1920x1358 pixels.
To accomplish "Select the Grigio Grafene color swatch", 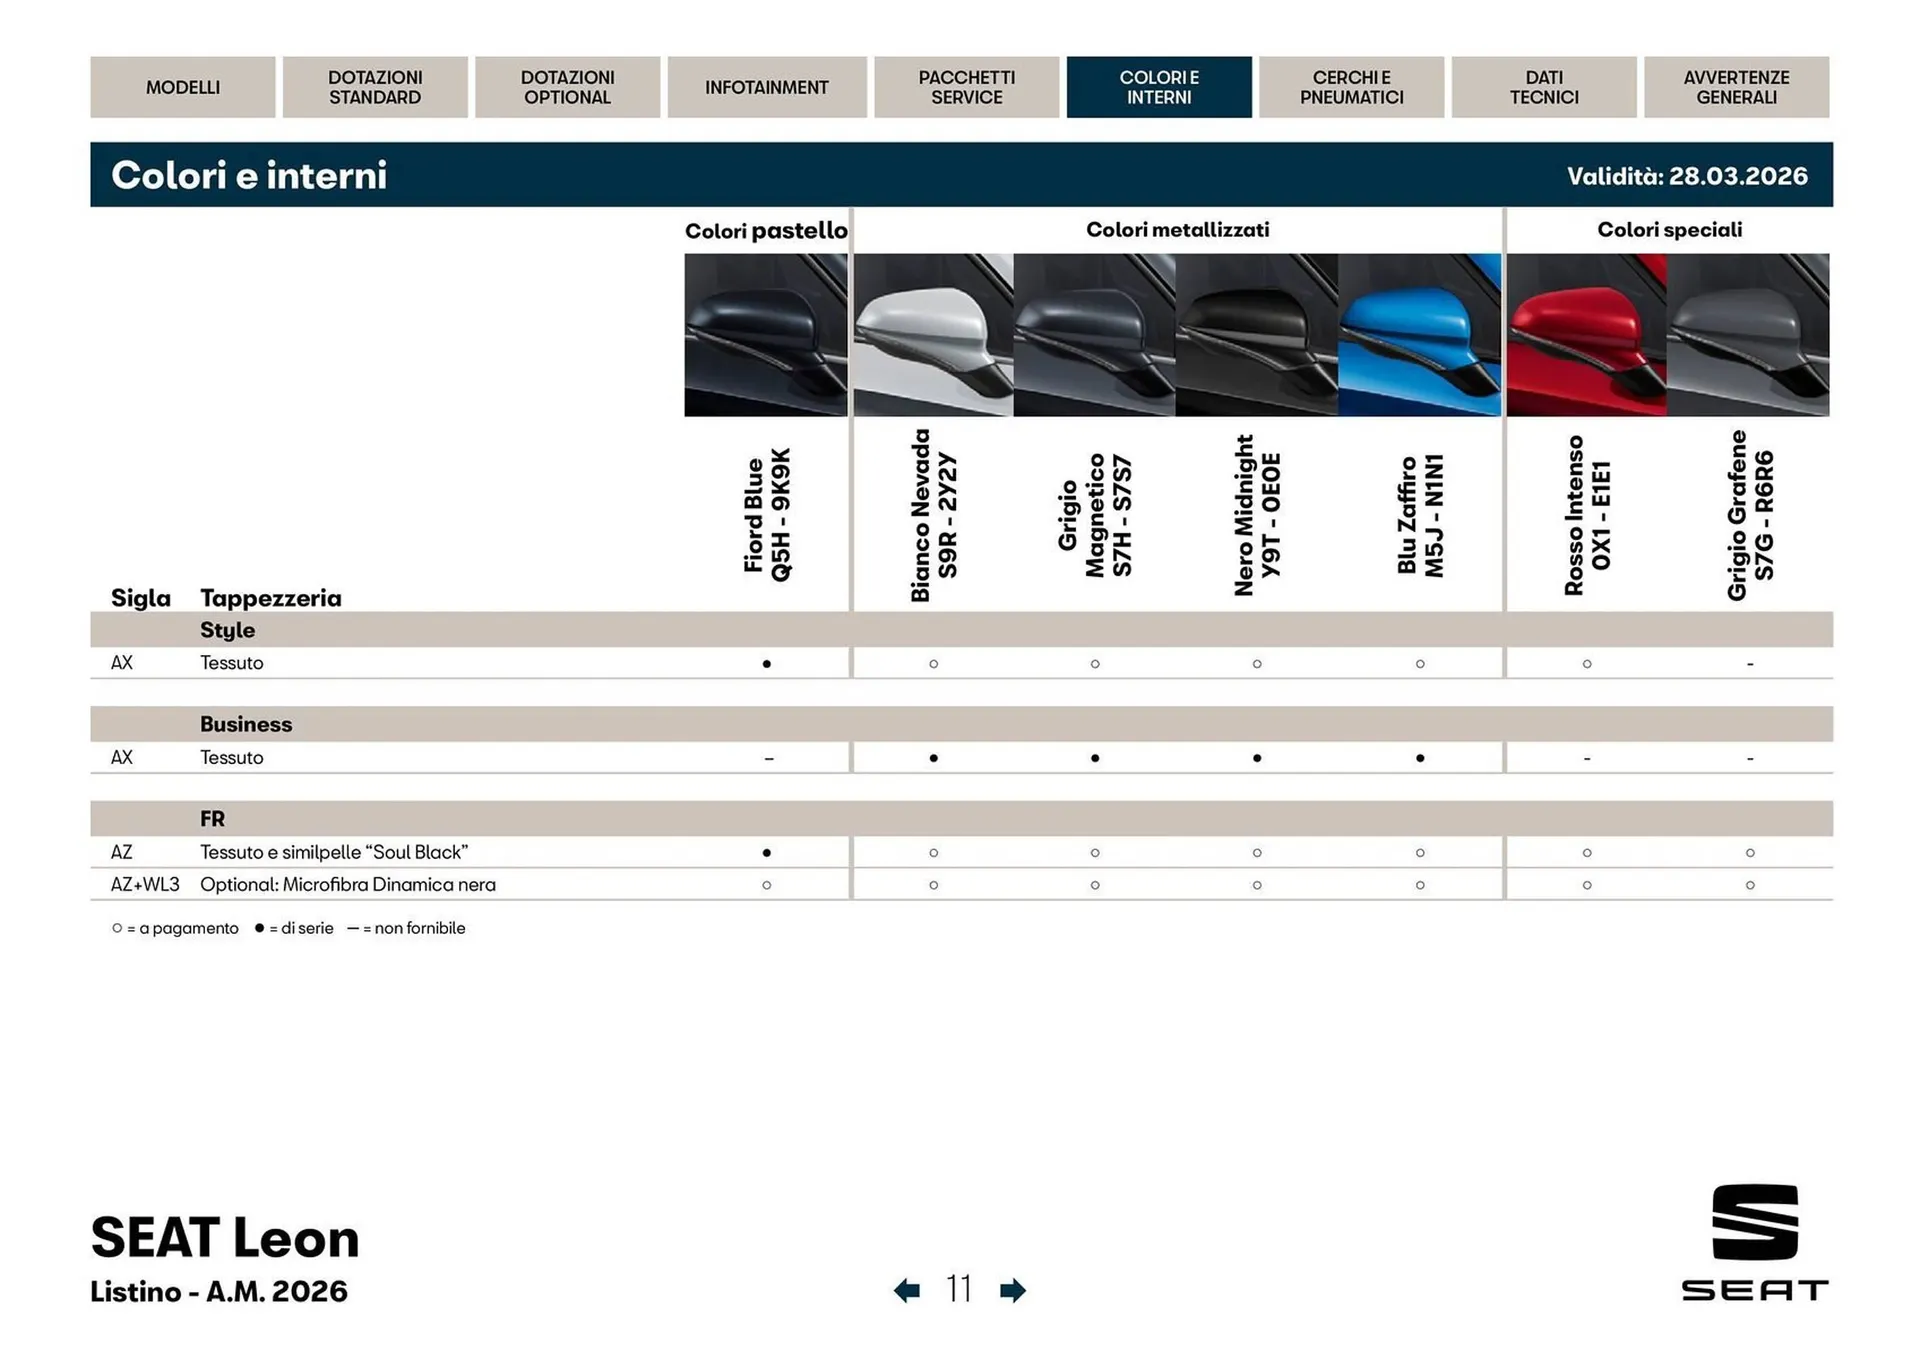I will [1748, 335].
